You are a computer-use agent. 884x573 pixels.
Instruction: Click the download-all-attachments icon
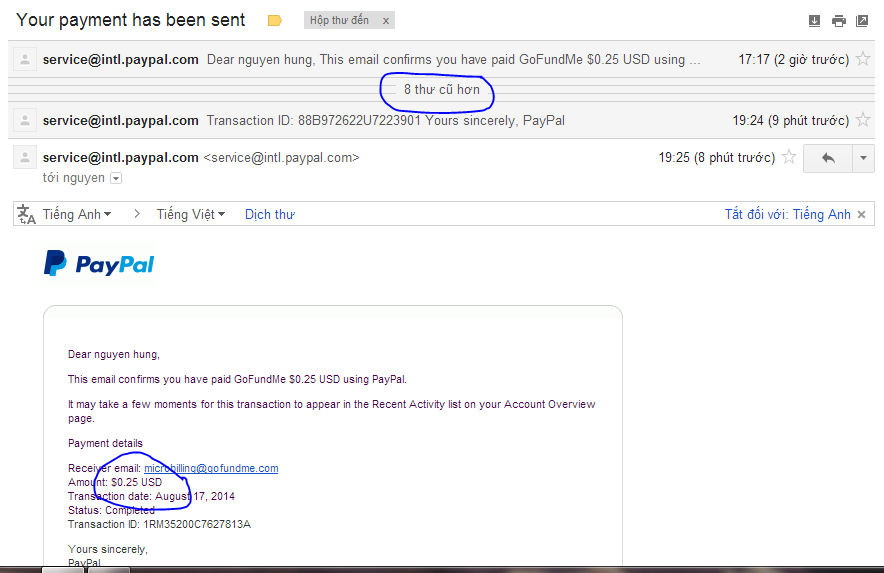tap(814, 21)
